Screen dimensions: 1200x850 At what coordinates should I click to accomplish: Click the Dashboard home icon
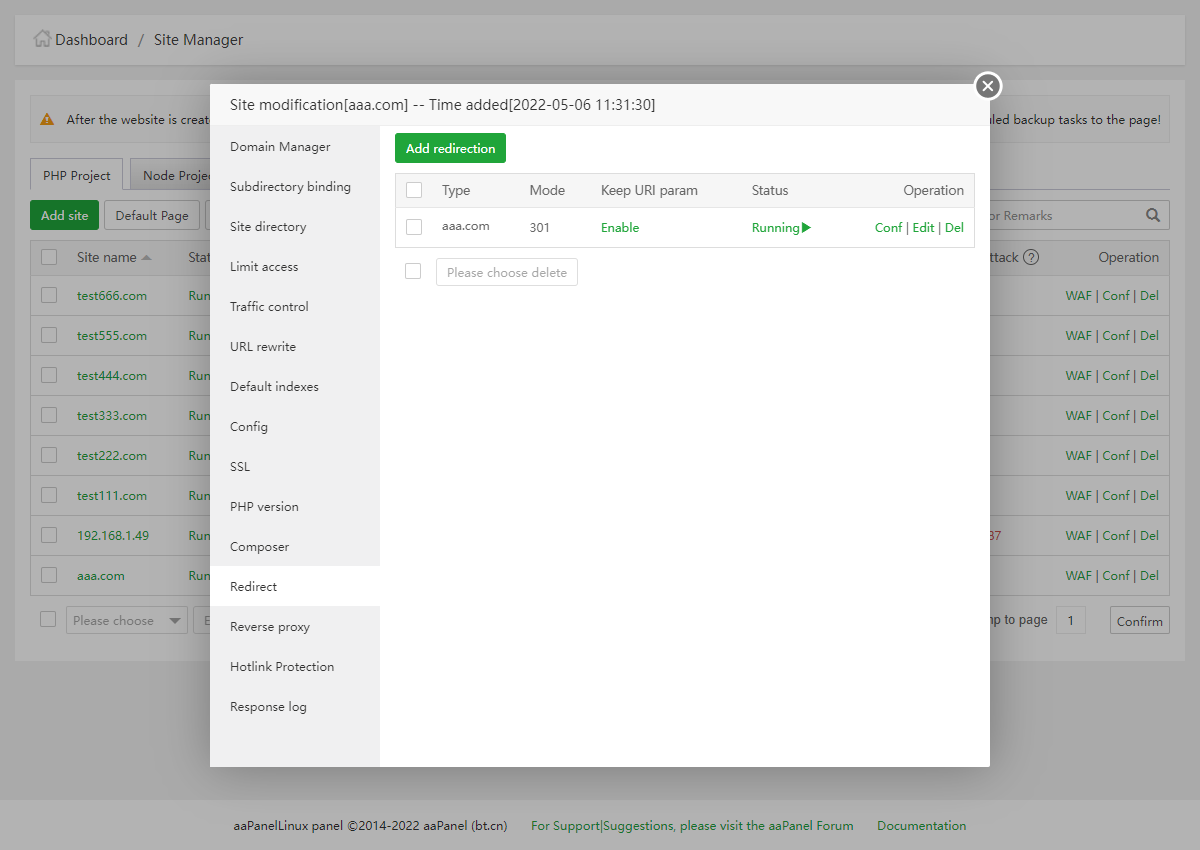42,39
